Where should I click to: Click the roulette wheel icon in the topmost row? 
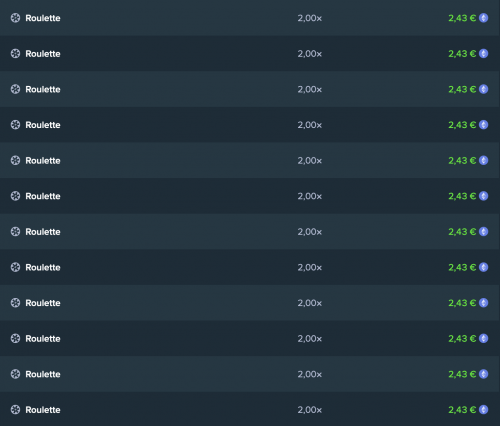pos(15,18)
